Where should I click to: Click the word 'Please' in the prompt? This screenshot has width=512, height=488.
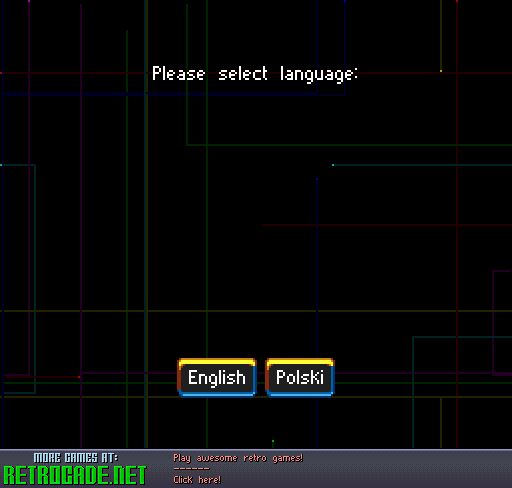(178, 73)
